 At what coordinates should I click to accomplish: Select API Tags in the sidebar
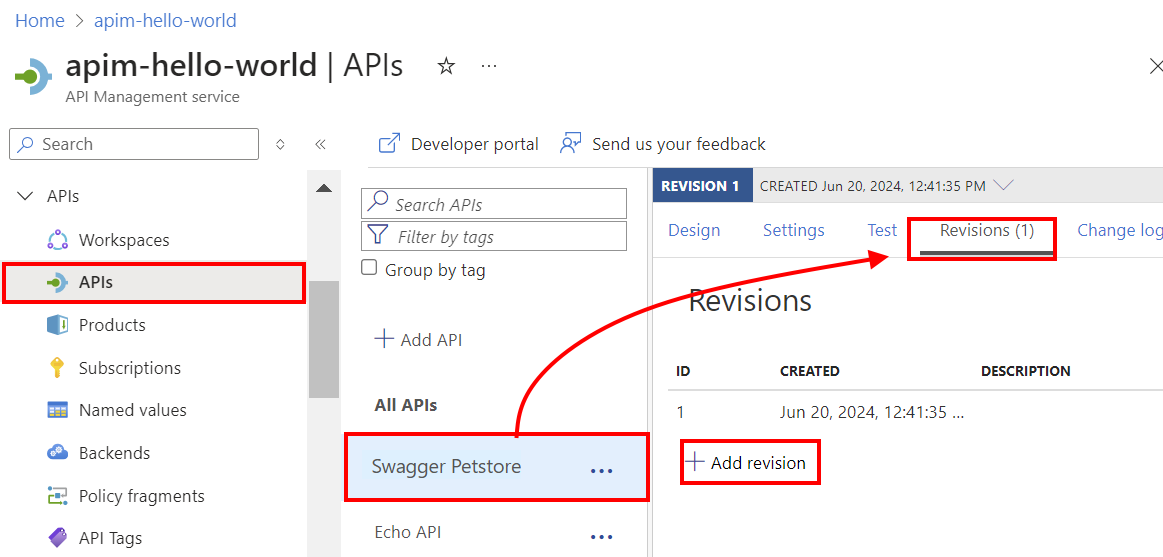111,538
